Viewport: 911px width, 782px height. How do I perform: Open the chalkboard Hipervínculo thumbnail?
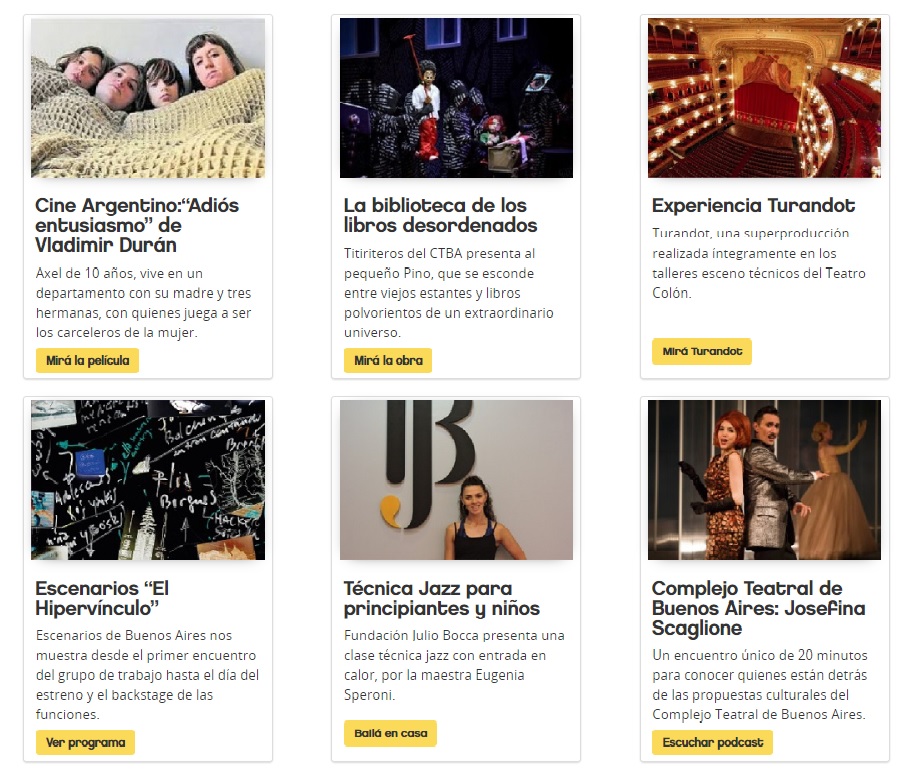click(148, 480)
